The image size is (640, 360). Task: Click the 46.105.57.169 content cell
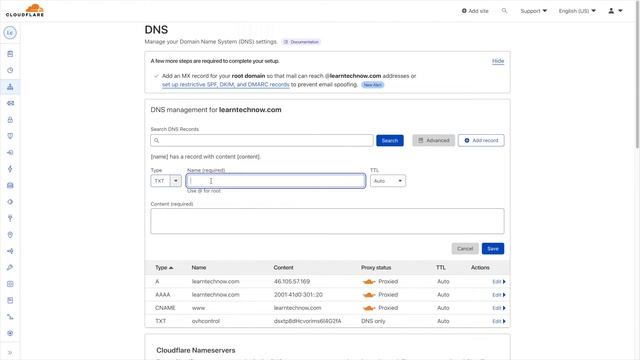tap(292, 282)
